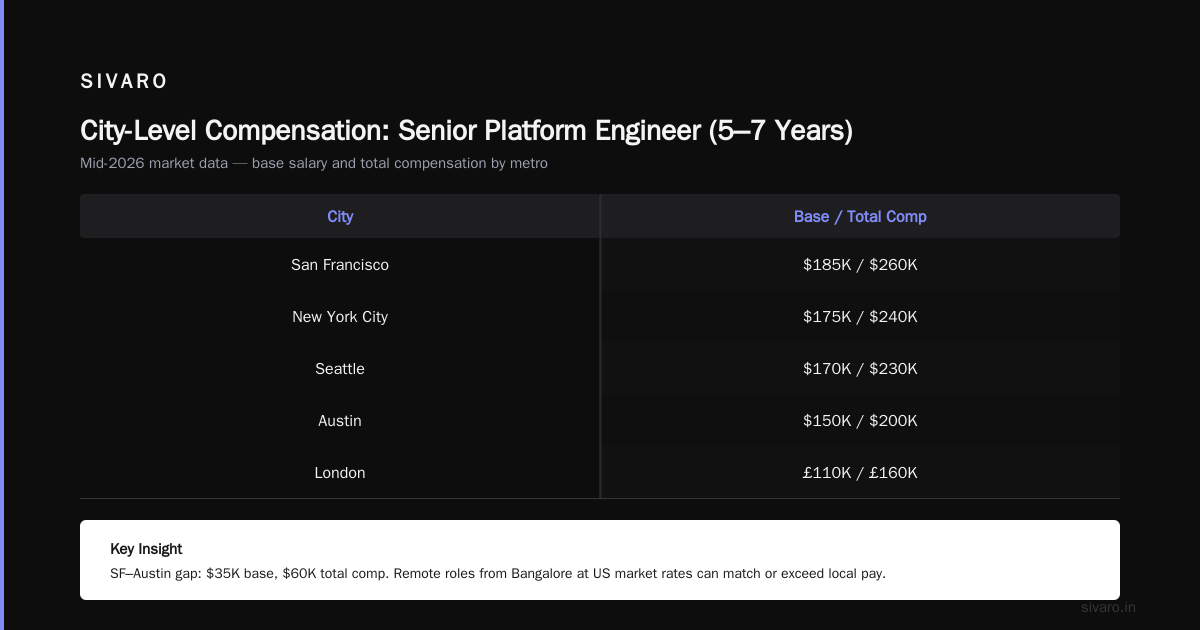
Task: Click the £110K / £160K value
Action: (x=860, y=473)
